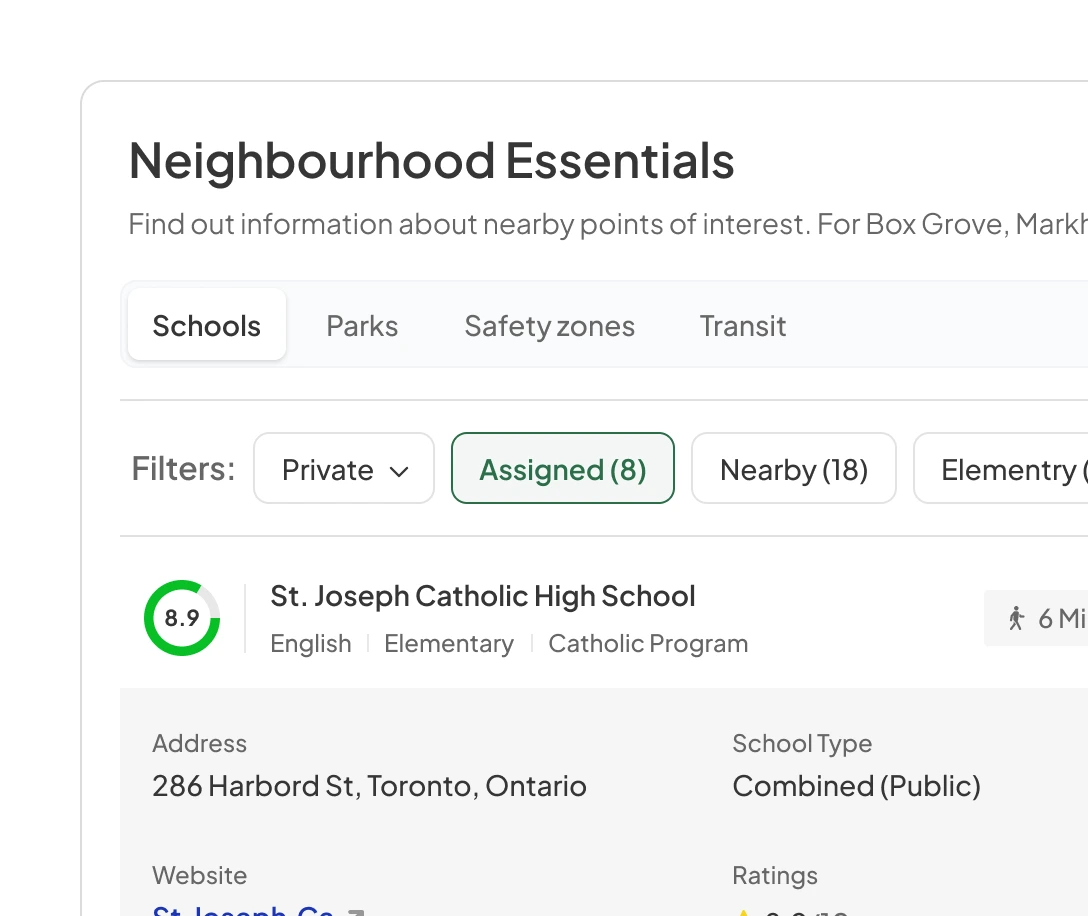Click the address 286 Harbord St
The image size is (1088, 916).
point(369,786)
